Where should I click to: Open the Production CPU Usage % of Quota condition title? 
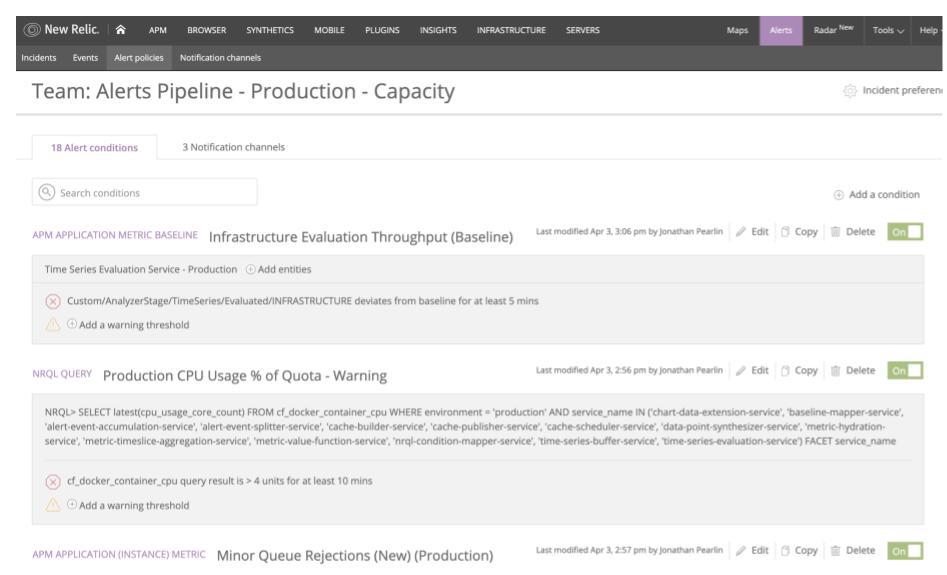[245, 376]
